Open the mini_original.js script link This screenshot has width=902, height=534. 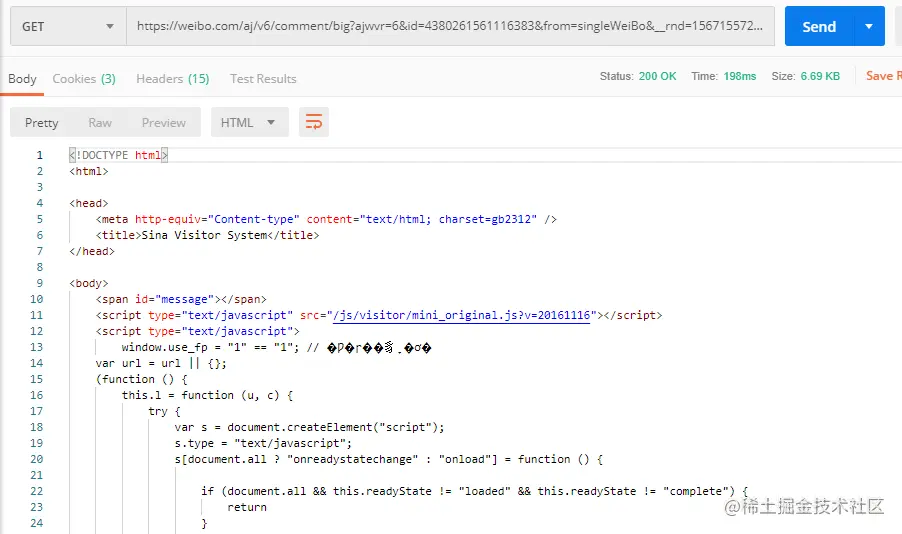(461, 315)
